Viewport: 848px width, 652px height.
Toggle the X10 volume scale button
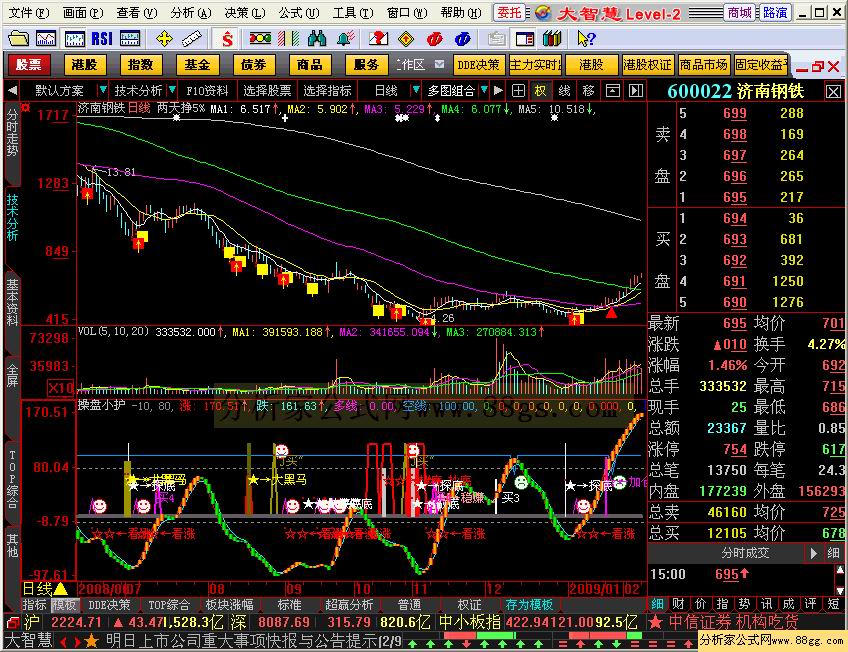tap(61, 388)
